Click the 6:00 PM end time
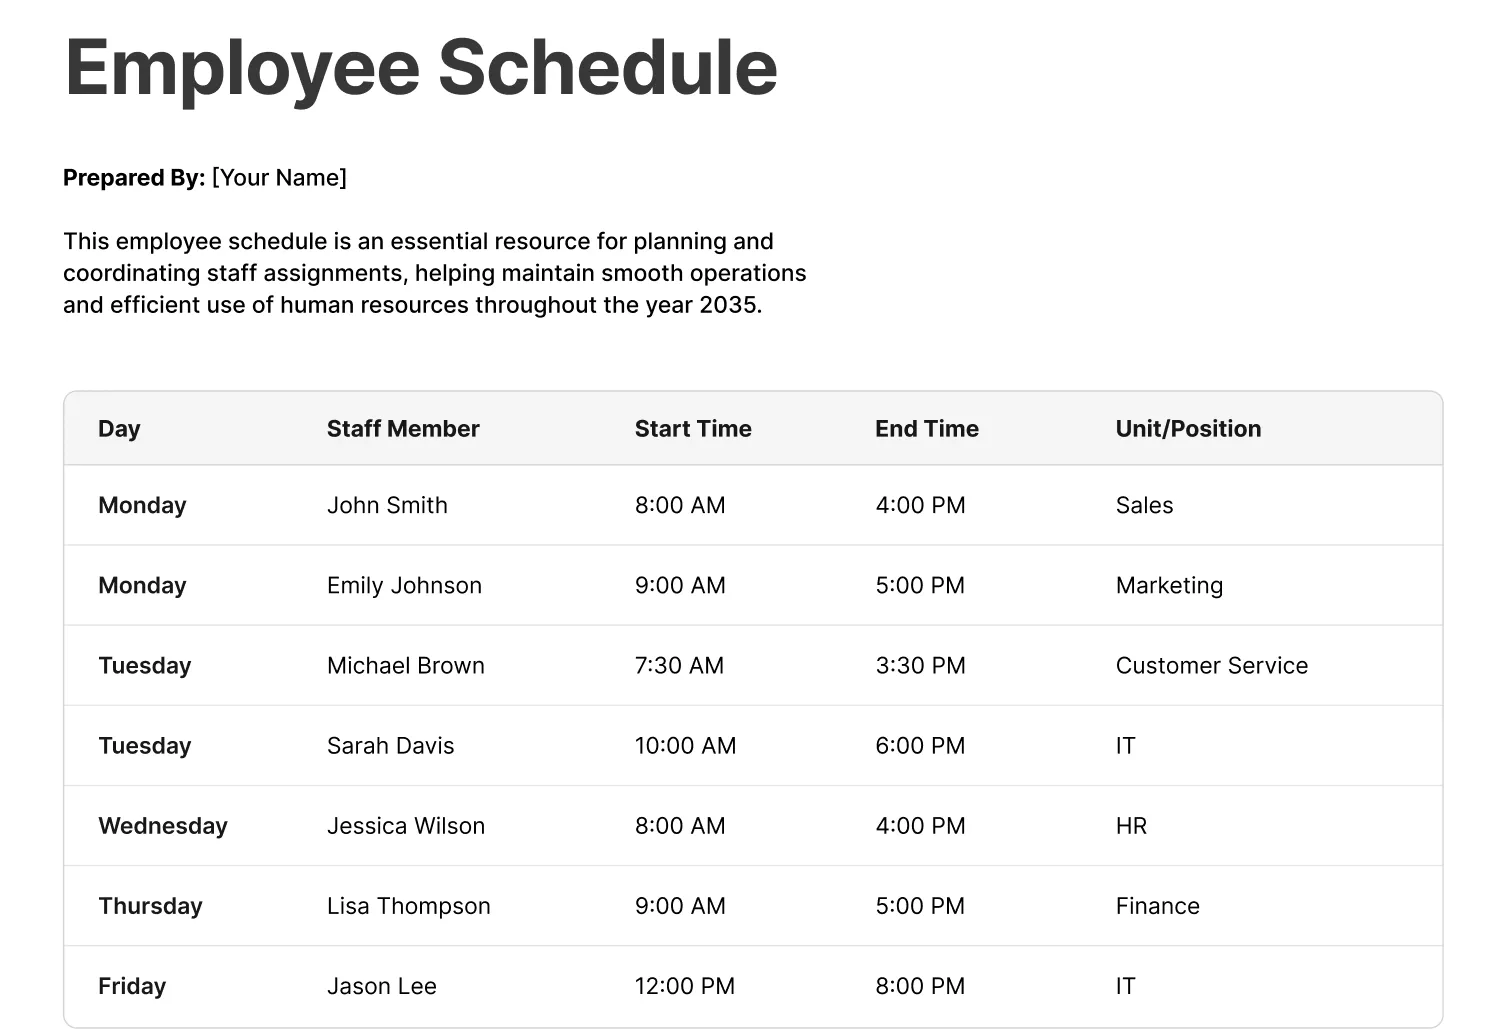This screenshot has width=1492, height=1030. (x=920, y=746)
